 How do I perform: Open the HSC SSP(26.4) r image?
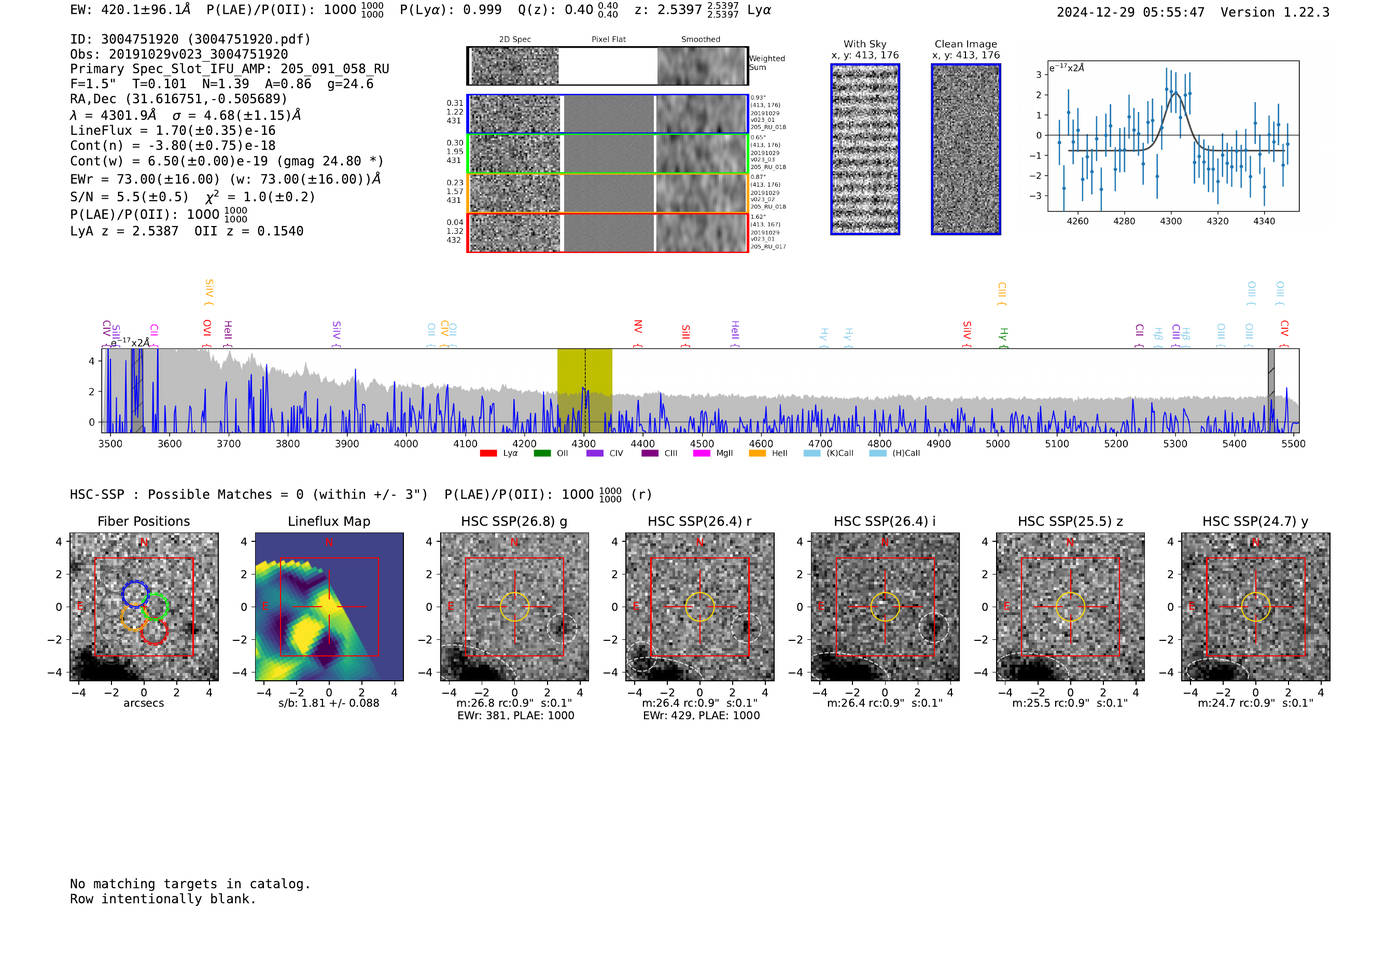coord(700,607)
